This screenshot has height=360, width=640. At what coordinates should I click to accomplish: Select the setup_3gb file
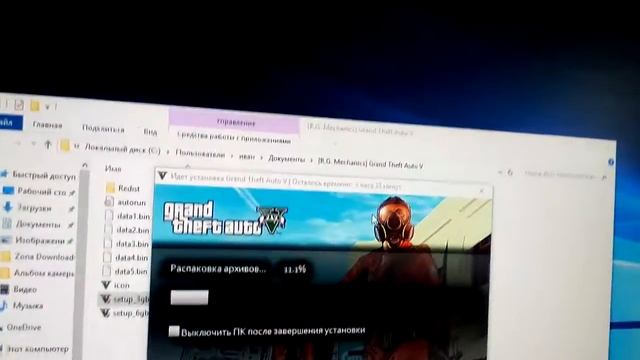(x=131, y=300)
